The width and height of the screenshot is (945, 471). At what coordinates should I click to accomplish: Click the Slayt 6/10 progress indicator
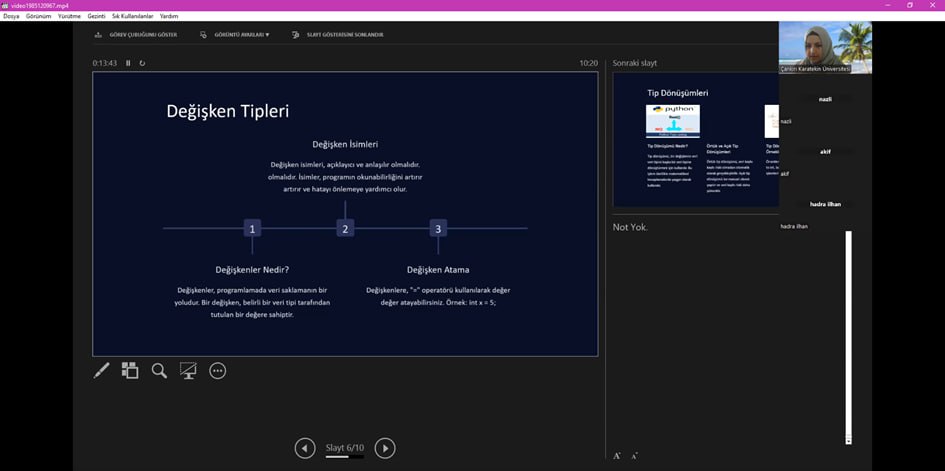344,448
